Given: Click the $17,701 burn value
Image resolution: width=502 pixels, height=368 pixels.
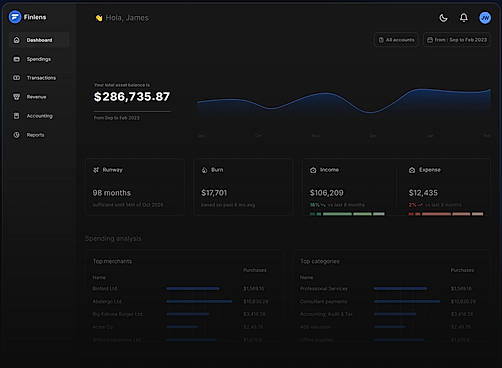Looking at the screenshot, I should [x=214, y=193].
